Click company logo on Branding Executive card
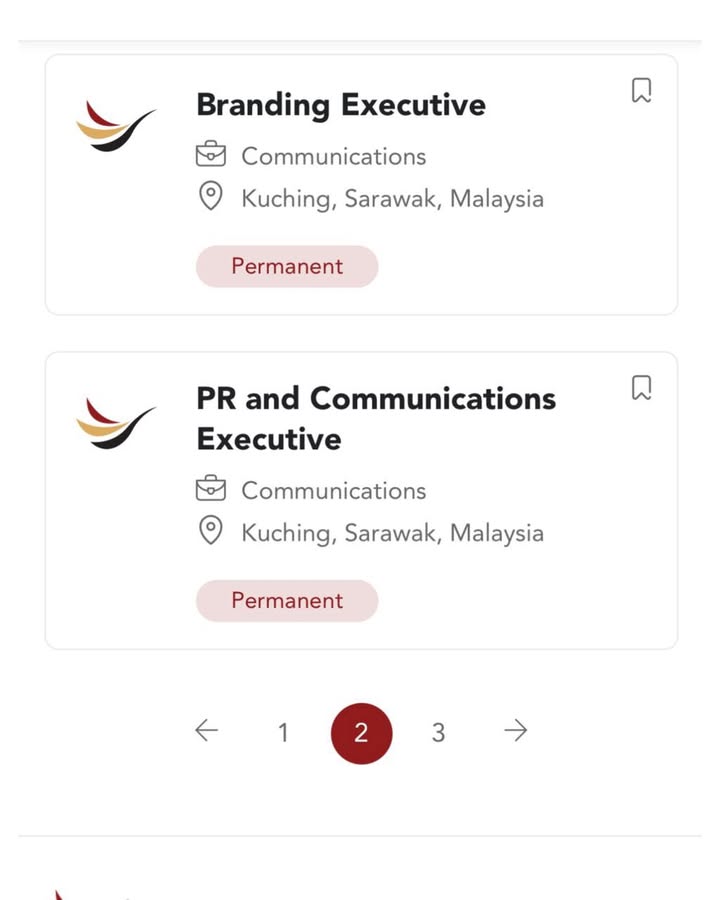Viewport: 720px width, 900px height. (116, 125)
